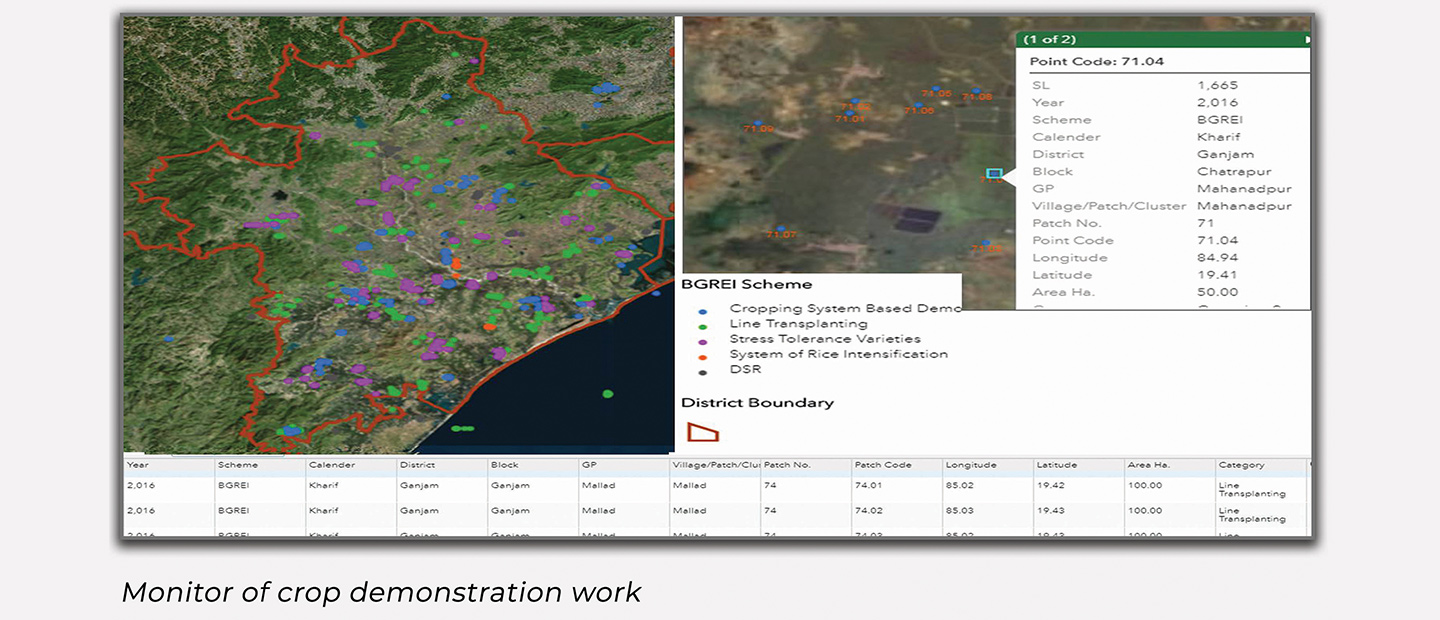Viewport: 1440px width, 620px height.
Task: Click the blue Cropping System legend dot
Action: coord(703,312)
